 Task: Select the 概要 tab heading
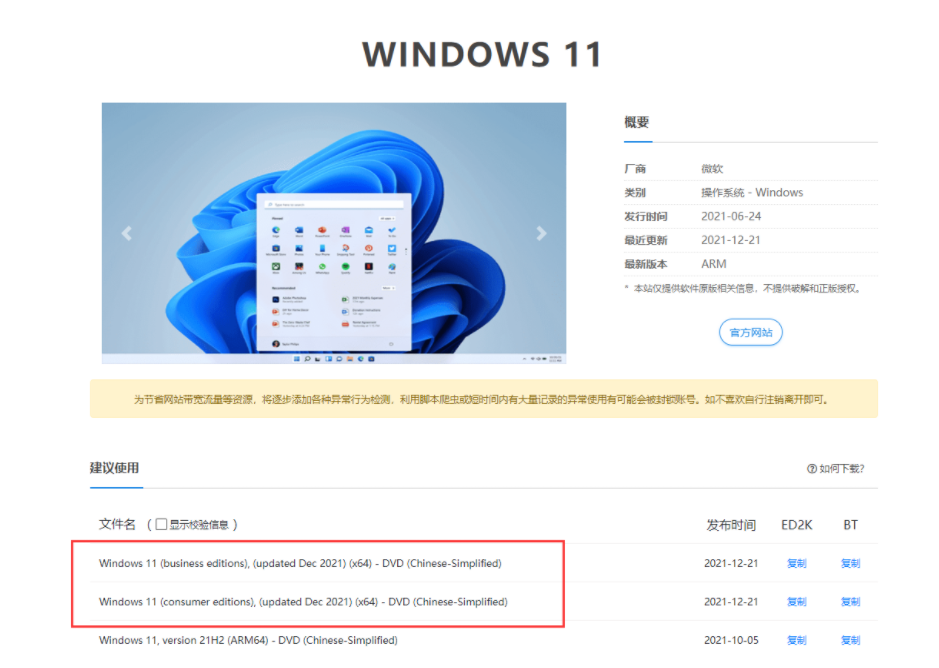637,122
